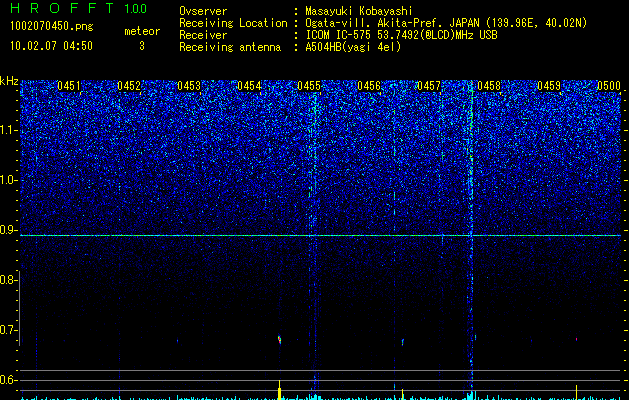Screen dimensions: 629x400
Task: Click the 0454 time marker
Action: click(x=249, y=86)
